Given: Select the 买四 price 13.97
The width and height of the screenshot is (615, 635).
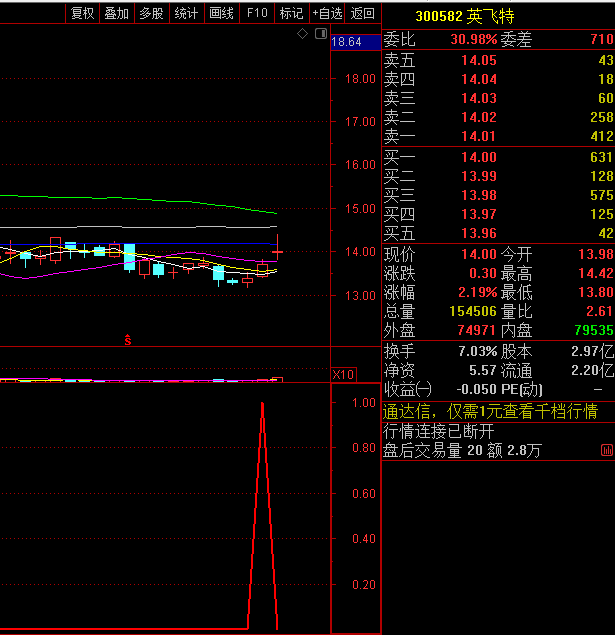Looking at the screenshot, I should coord(479,214).
